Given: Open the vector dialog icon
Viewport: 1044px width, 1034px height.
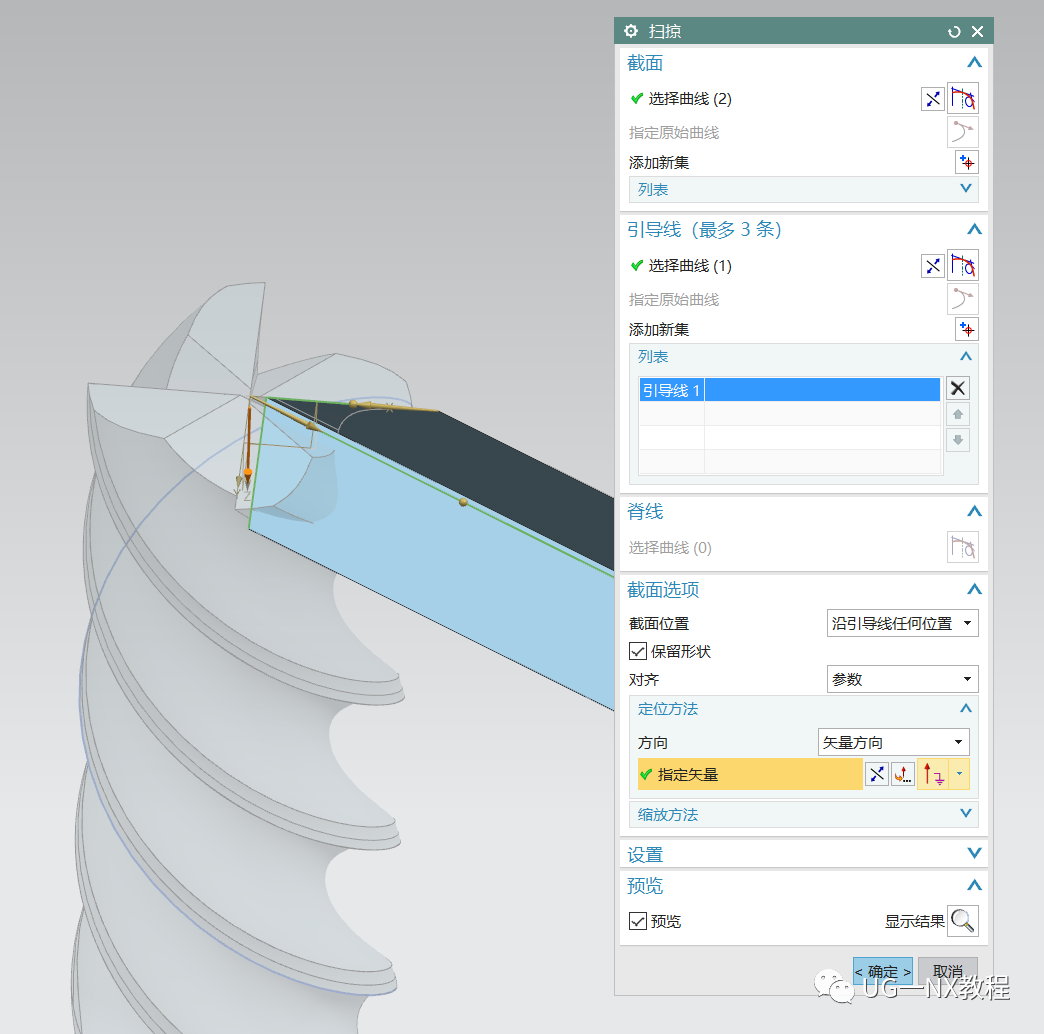Looking at the screenshot, I should 903,774.
